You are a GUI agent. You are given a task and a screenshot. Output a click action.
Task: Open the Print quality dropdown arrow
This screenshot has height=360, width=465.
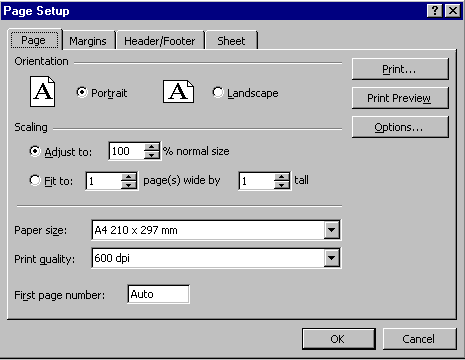click(332, 258)
